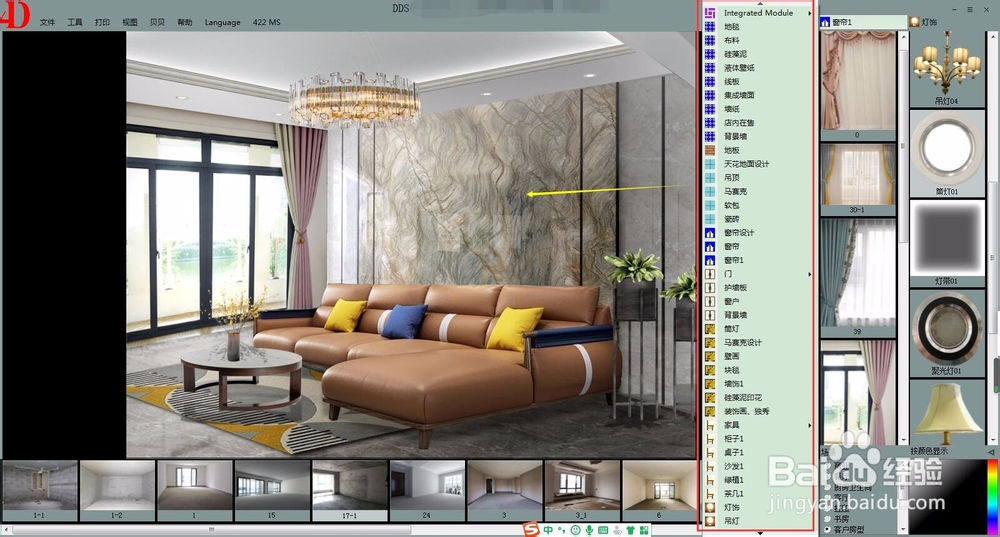Click the Integrated Module entry icon
This screenshot has height=537, width=1000.
tap(710, 13)
